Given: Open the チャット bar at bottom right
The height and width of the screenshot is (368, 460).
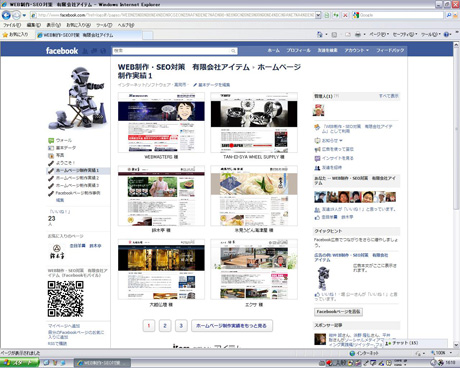Looking at the screenshot, I should click(416, 343).
